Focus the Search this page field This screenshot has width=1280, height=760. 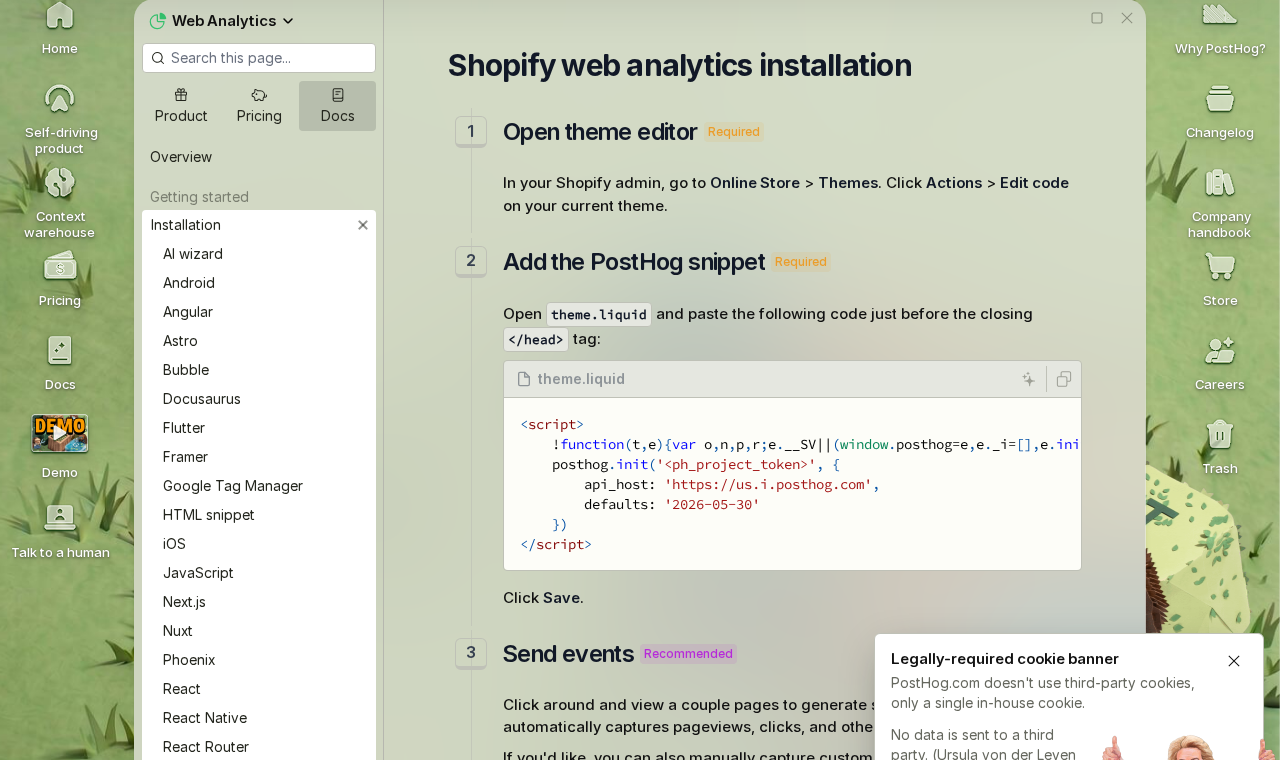[x=259, y=58]
